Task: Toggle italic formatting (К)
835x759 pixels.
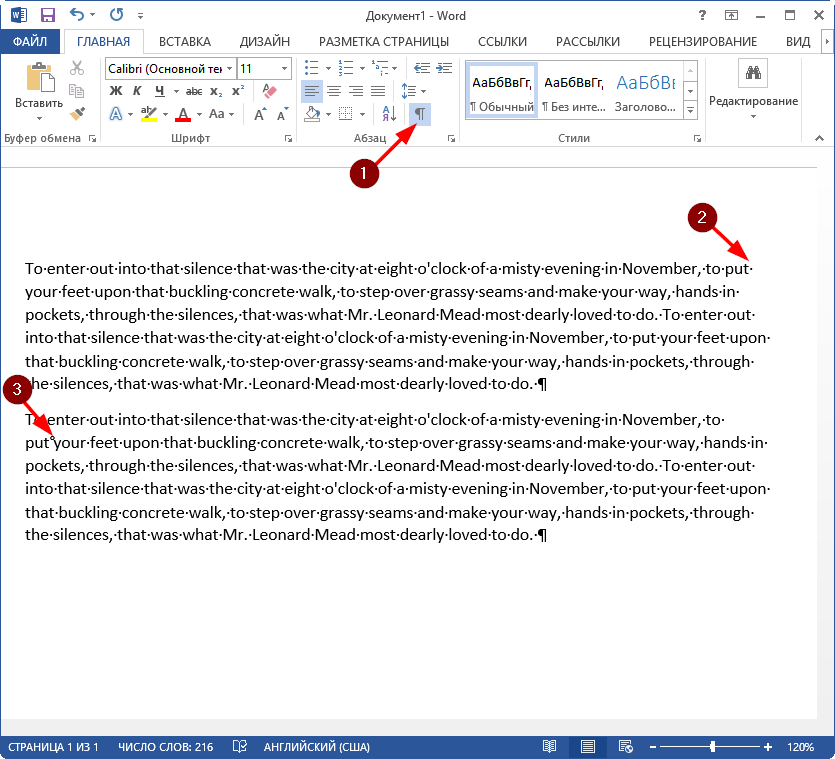Action: [x=135, y=91]
